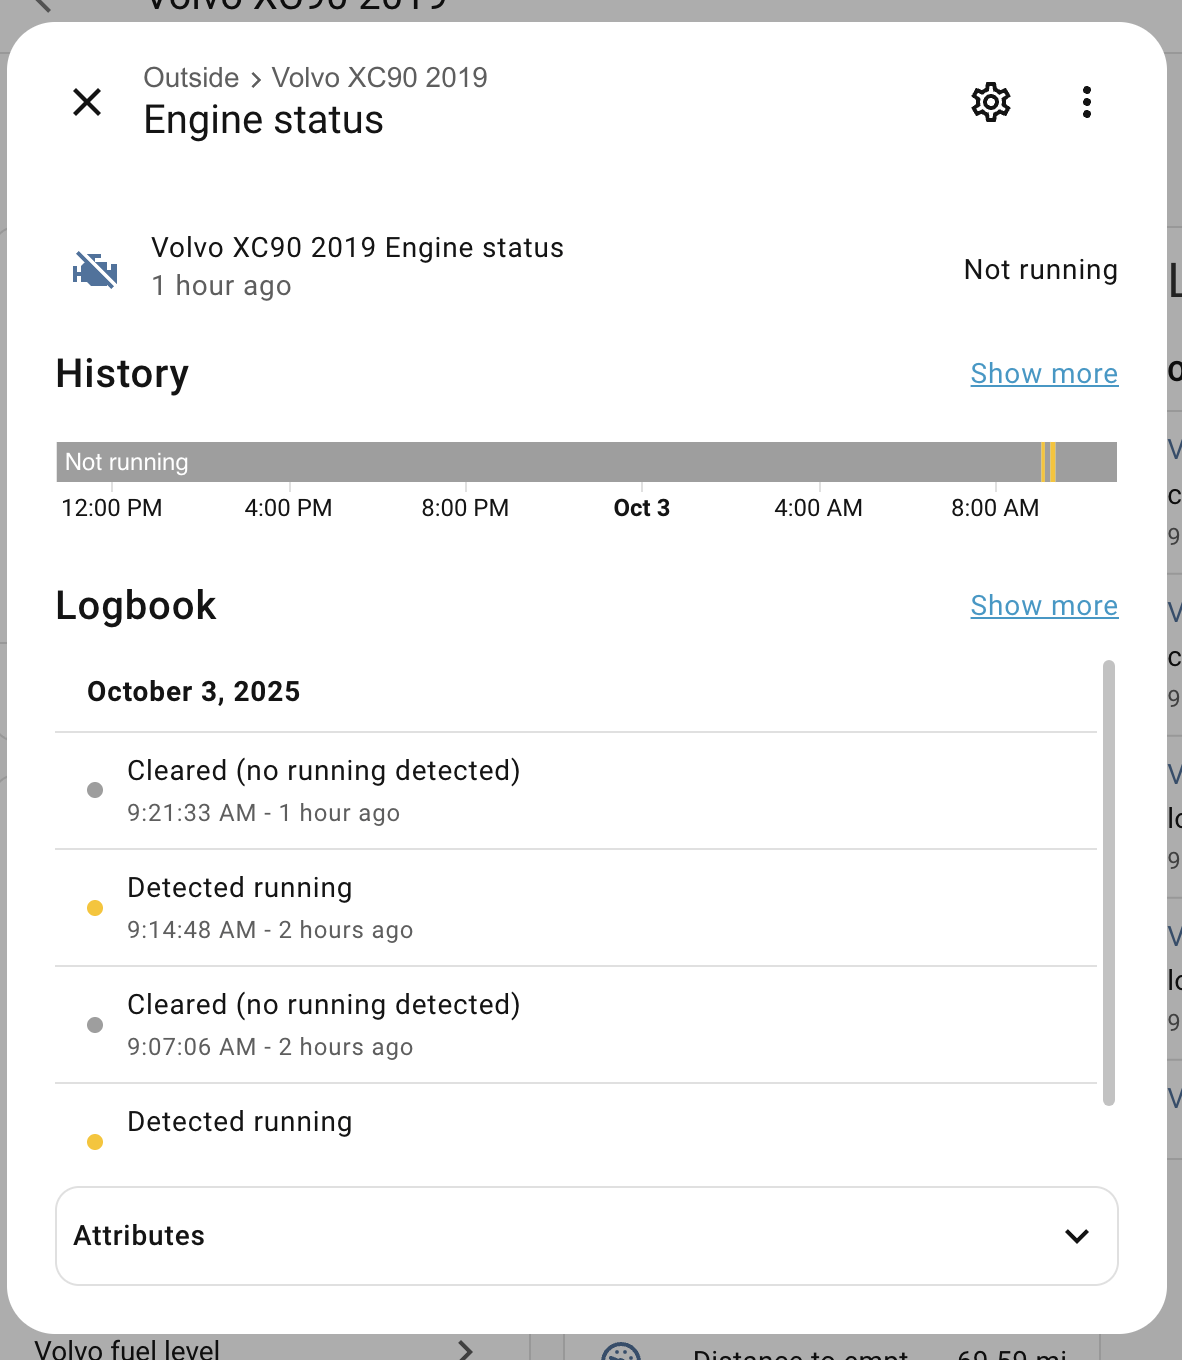This screenshot has height=1360, width=1182.
Task: Click the yellow running marker in history bar
Action: (1048, 462)
